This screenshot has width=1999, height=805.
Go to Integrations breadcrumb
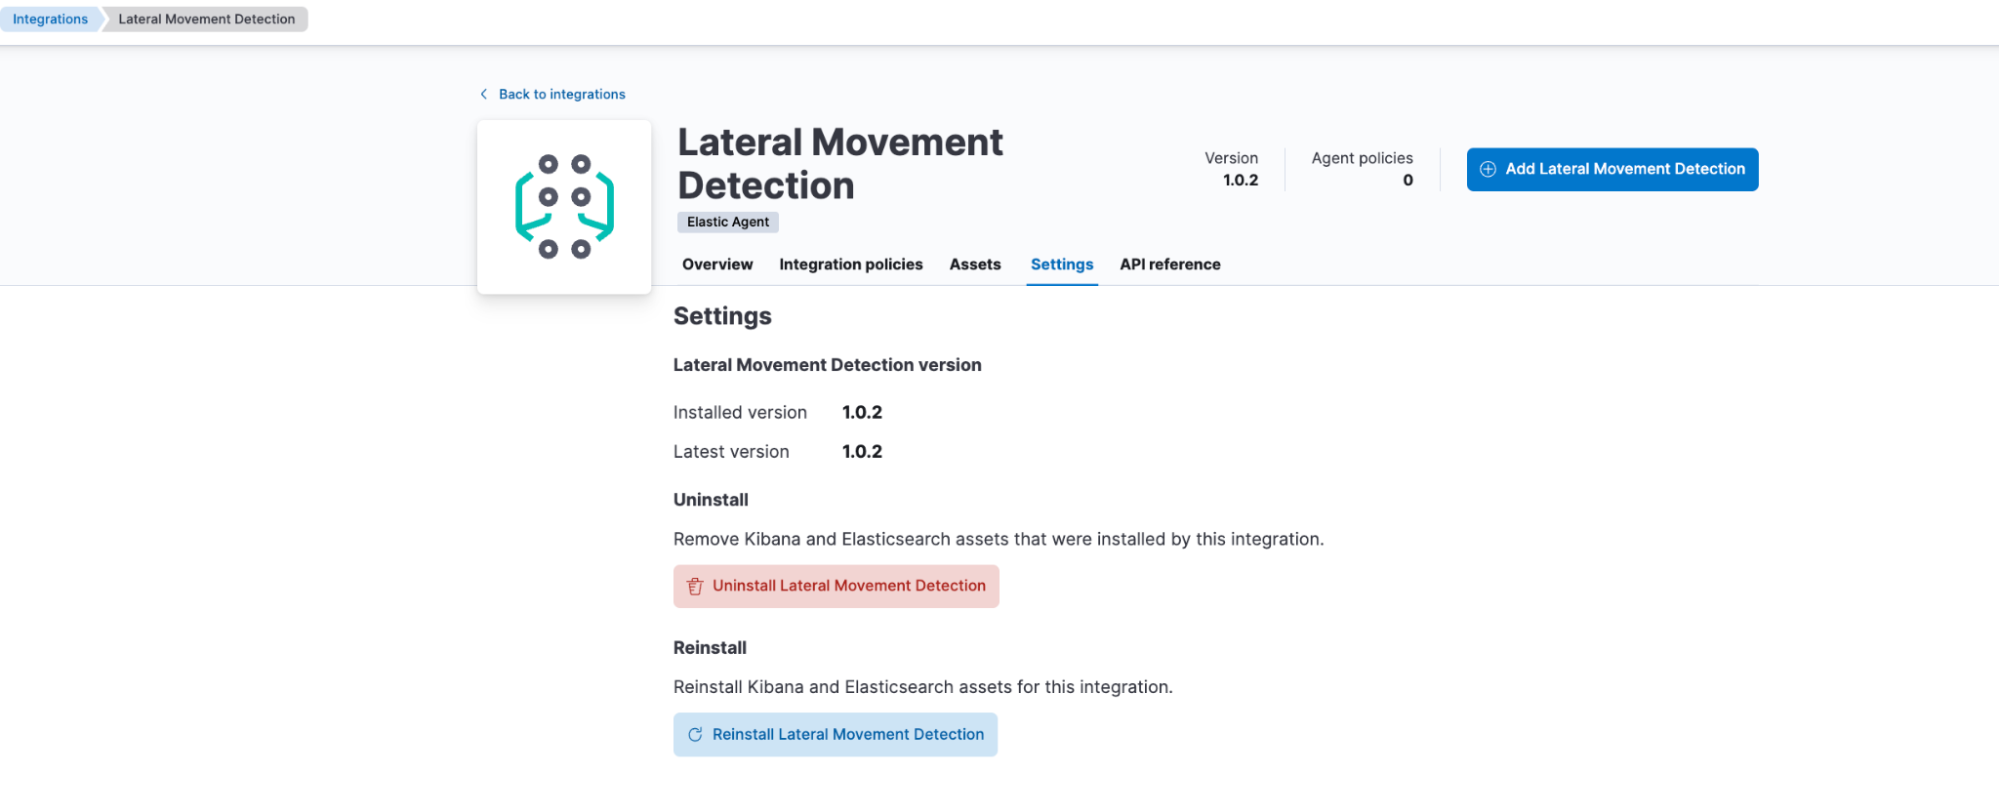click(50, 19)
